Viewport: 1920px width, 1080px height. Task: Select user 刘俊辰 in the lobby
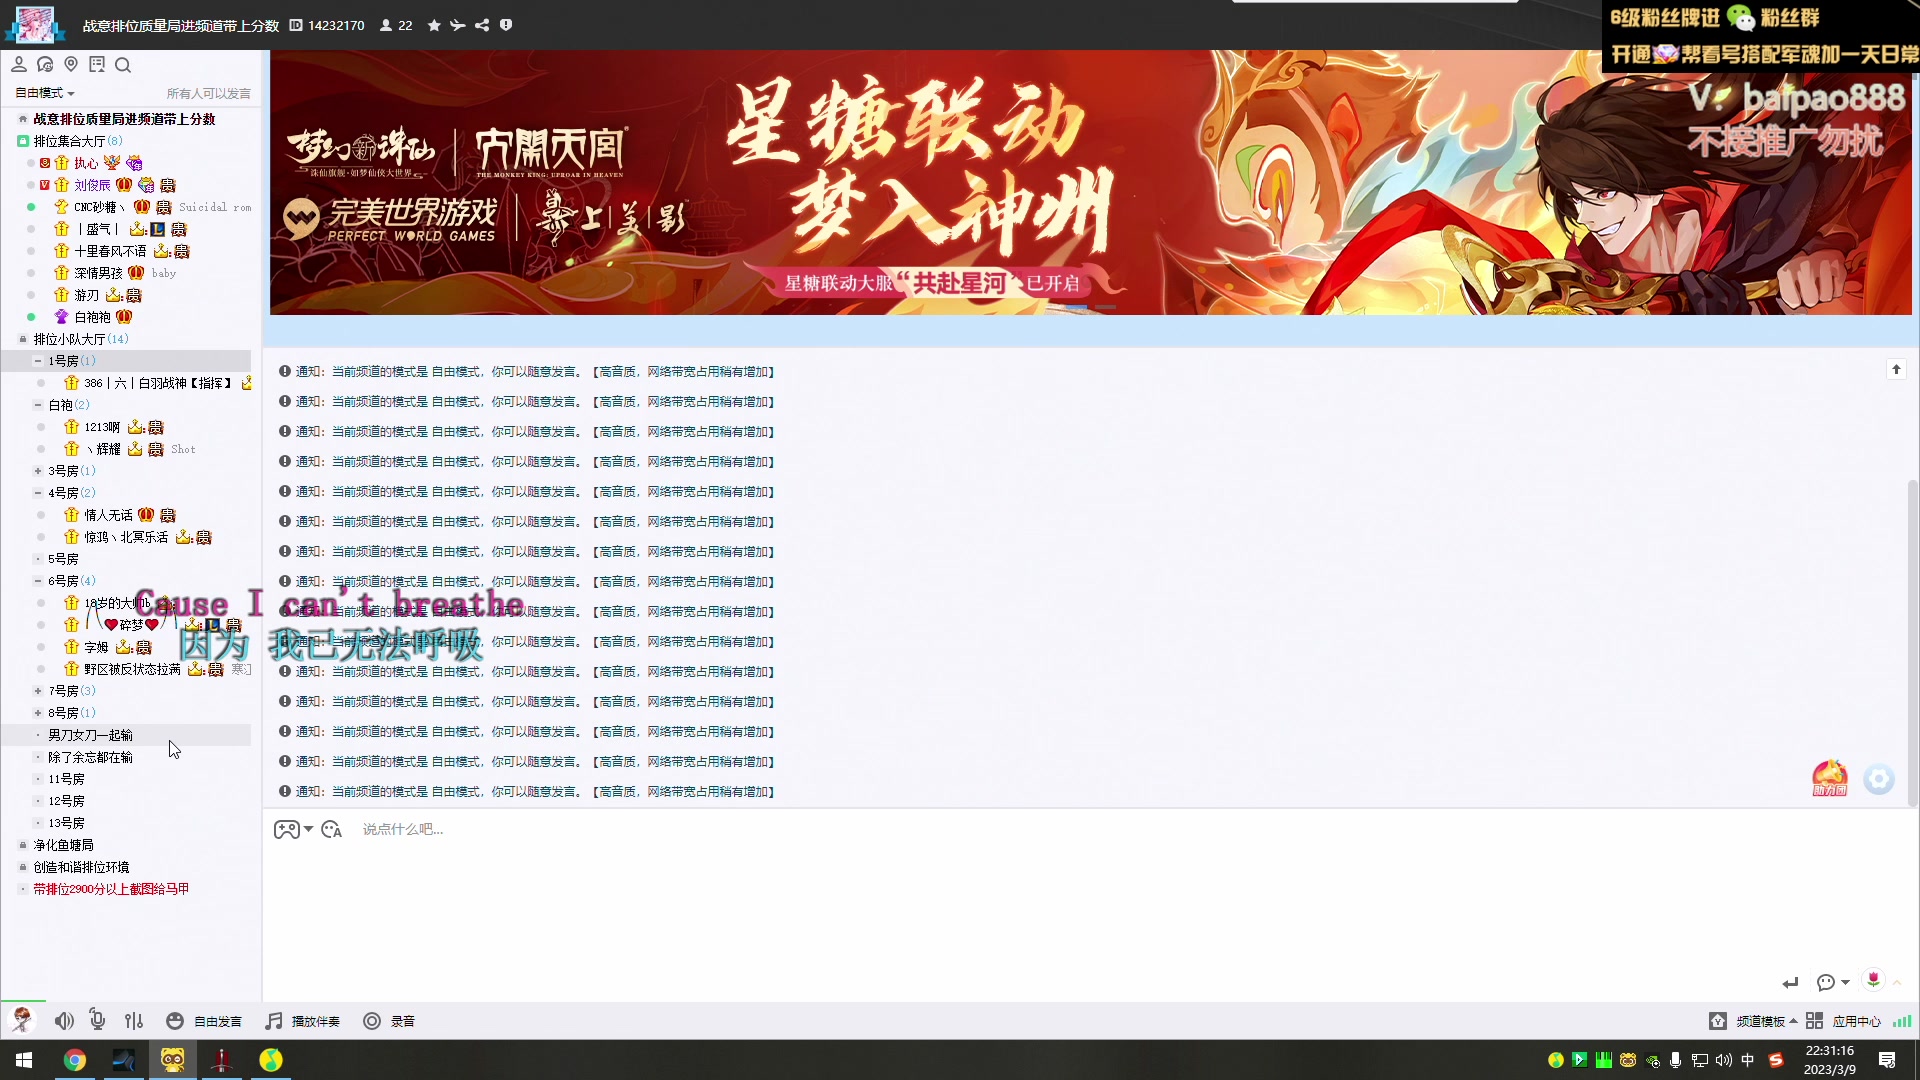tap(92, 185)
